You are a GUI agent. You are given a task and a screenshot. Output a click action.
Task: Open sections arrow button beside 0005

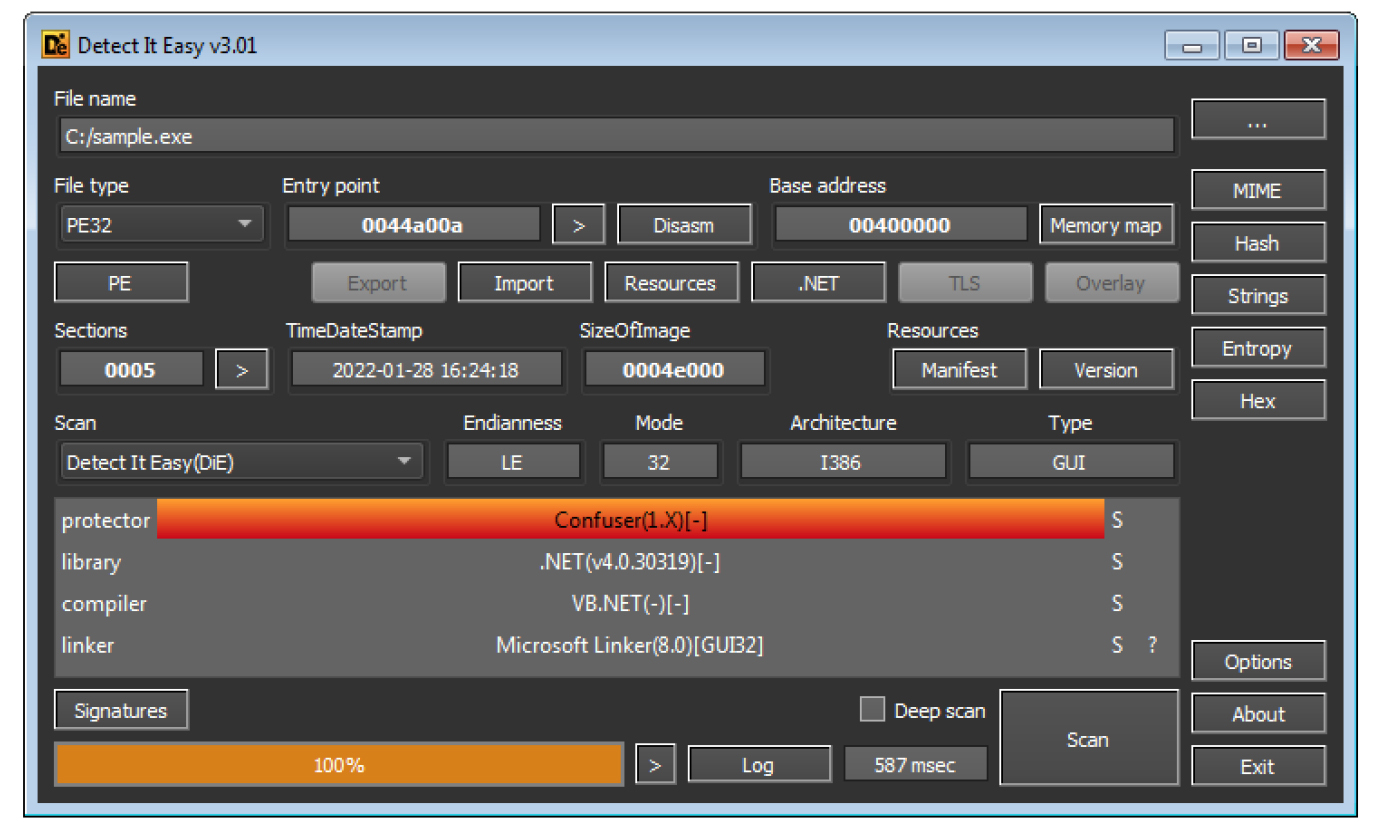(242, 370)
